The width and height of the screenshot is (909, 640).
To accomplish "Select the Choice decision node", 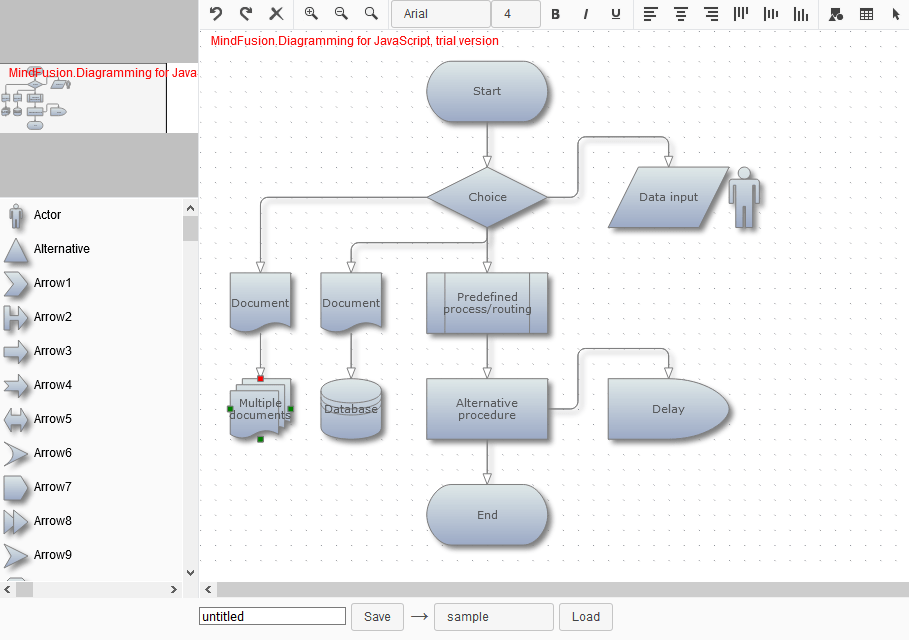I will [x=487, y=197].
